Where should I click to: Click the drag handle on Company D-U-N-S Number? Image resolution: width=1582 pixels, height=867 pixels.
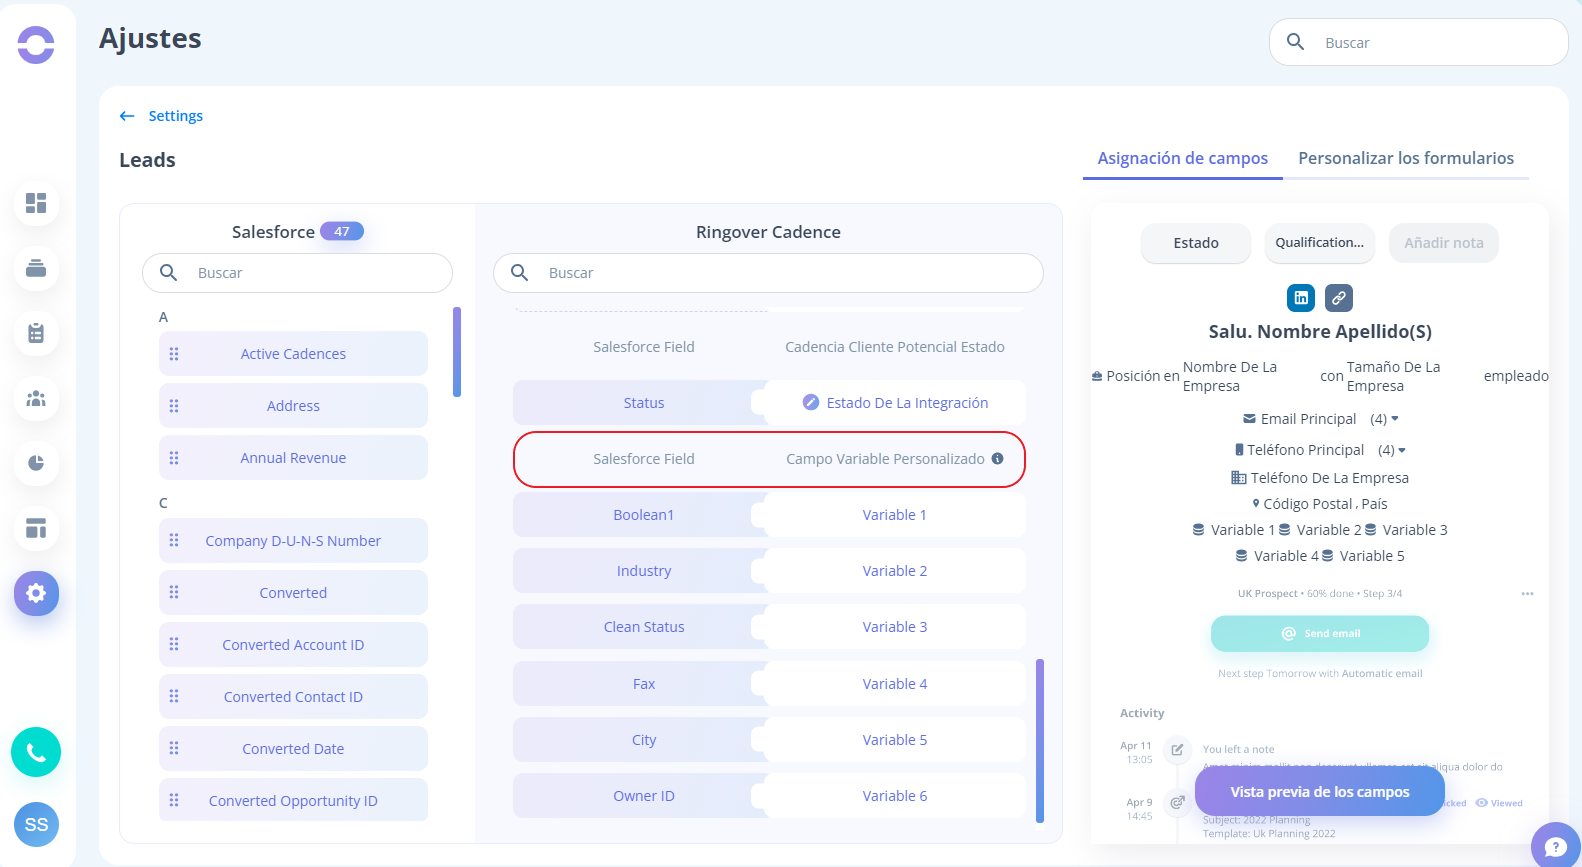[174, 540]
